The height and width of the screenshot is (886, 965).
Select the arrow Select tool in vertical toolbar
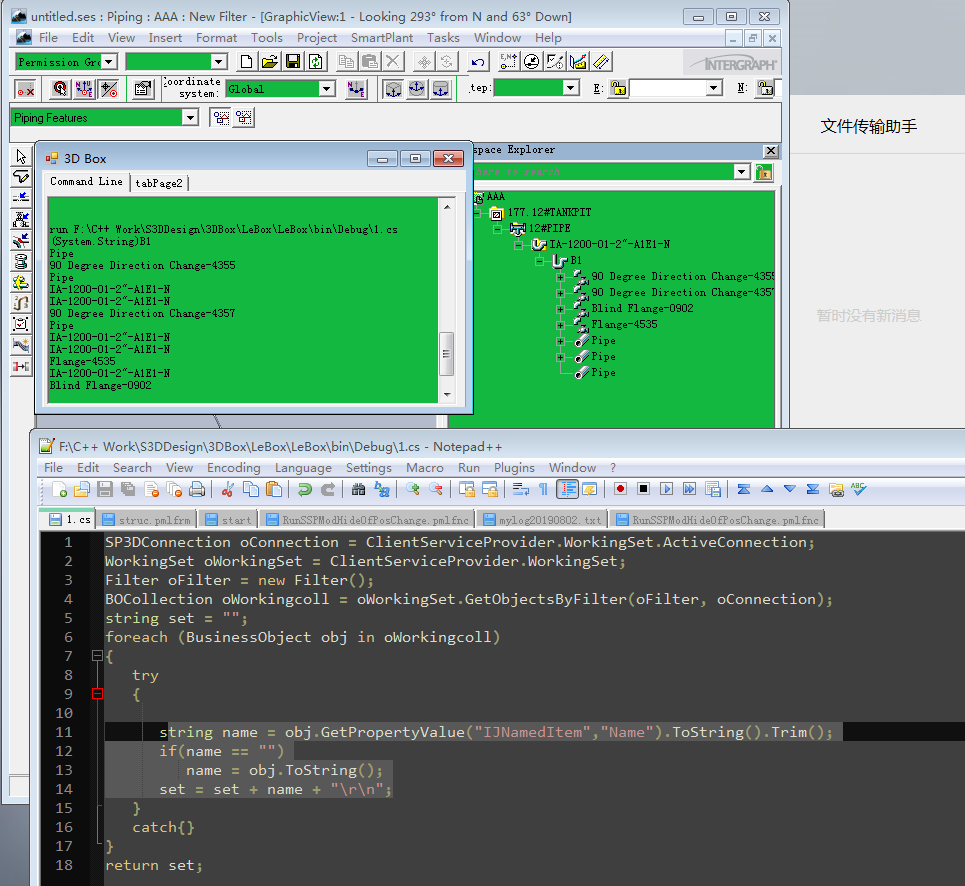click(x=21, y=156)
